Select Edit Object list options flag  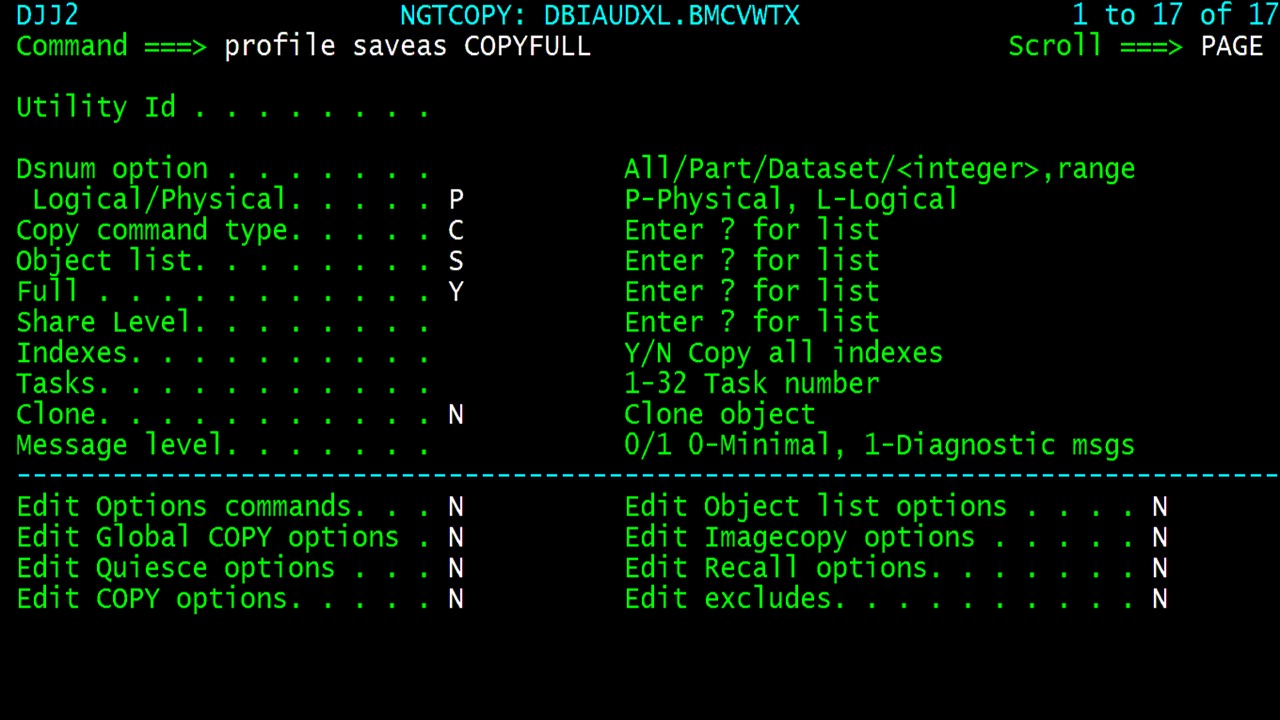(x=1160, y=507)
